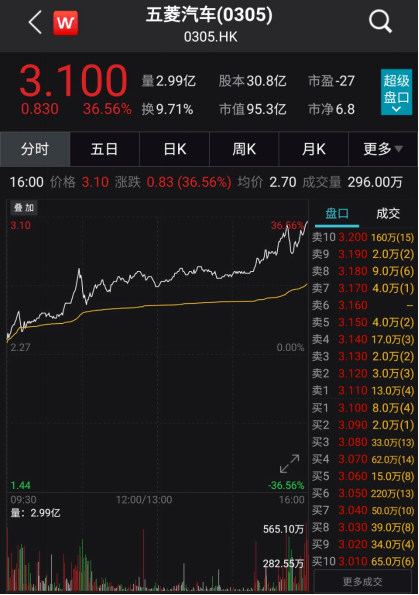This screenshot has width=419, height=595.
Task: Open the 更多 chart period dropdown
Action: (x=383, y=149)
